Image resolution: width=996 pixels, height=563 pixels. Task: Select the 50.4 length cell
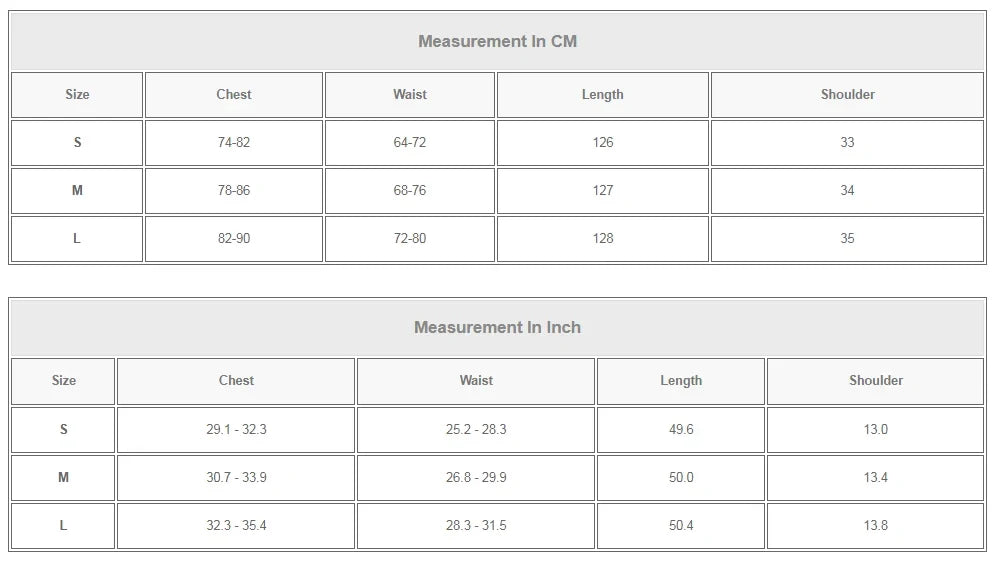click(x=681, y=526)
